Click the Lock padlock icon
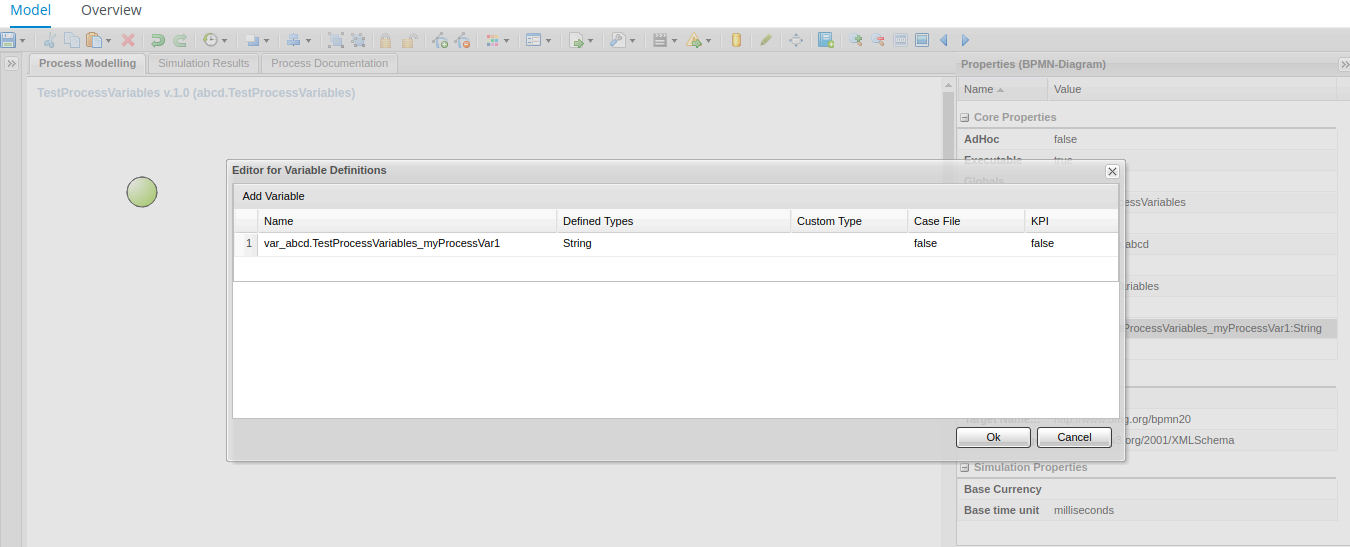This screenshot has height=547, width=1350. tap(385, 40)
